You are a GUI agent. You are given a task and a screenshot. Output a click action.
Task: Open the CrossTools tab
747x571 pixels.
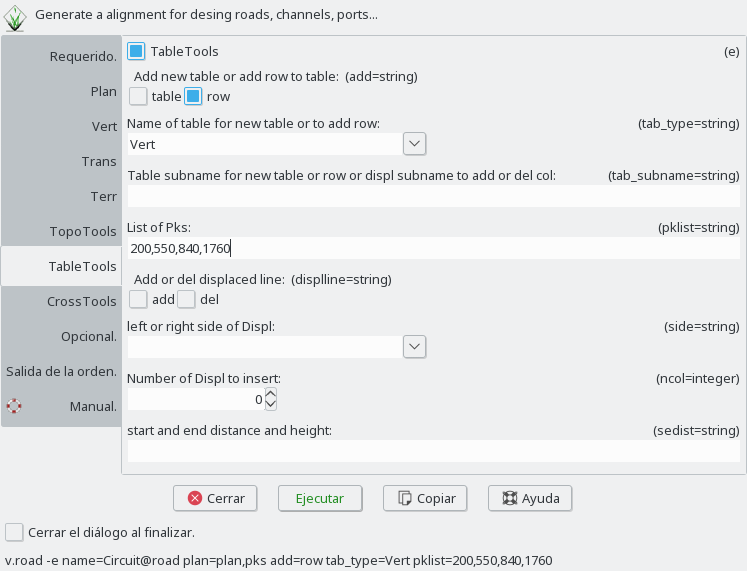point(82,301)
